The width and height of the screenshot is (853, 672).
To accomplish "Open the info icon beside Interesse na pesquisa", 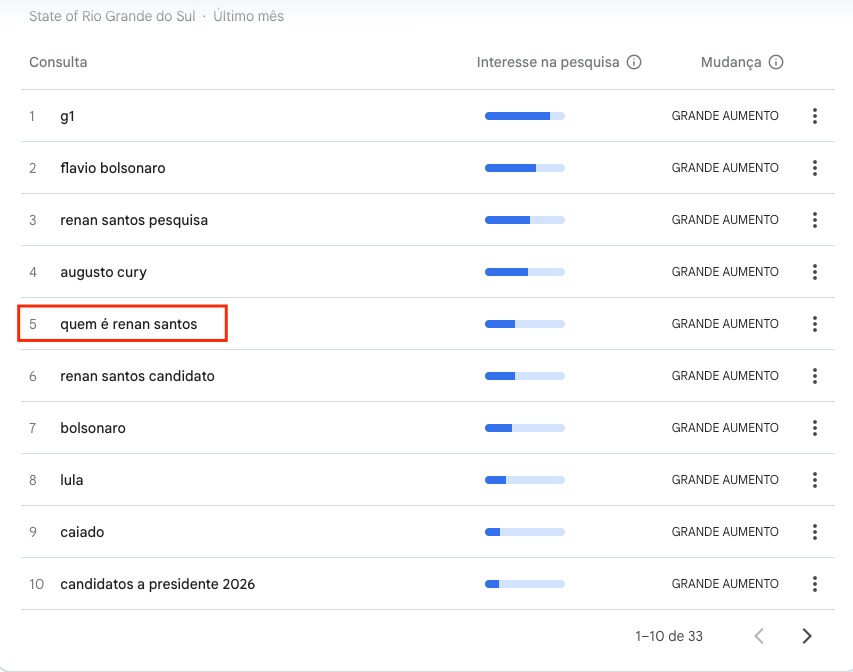I will click(634, 62).
